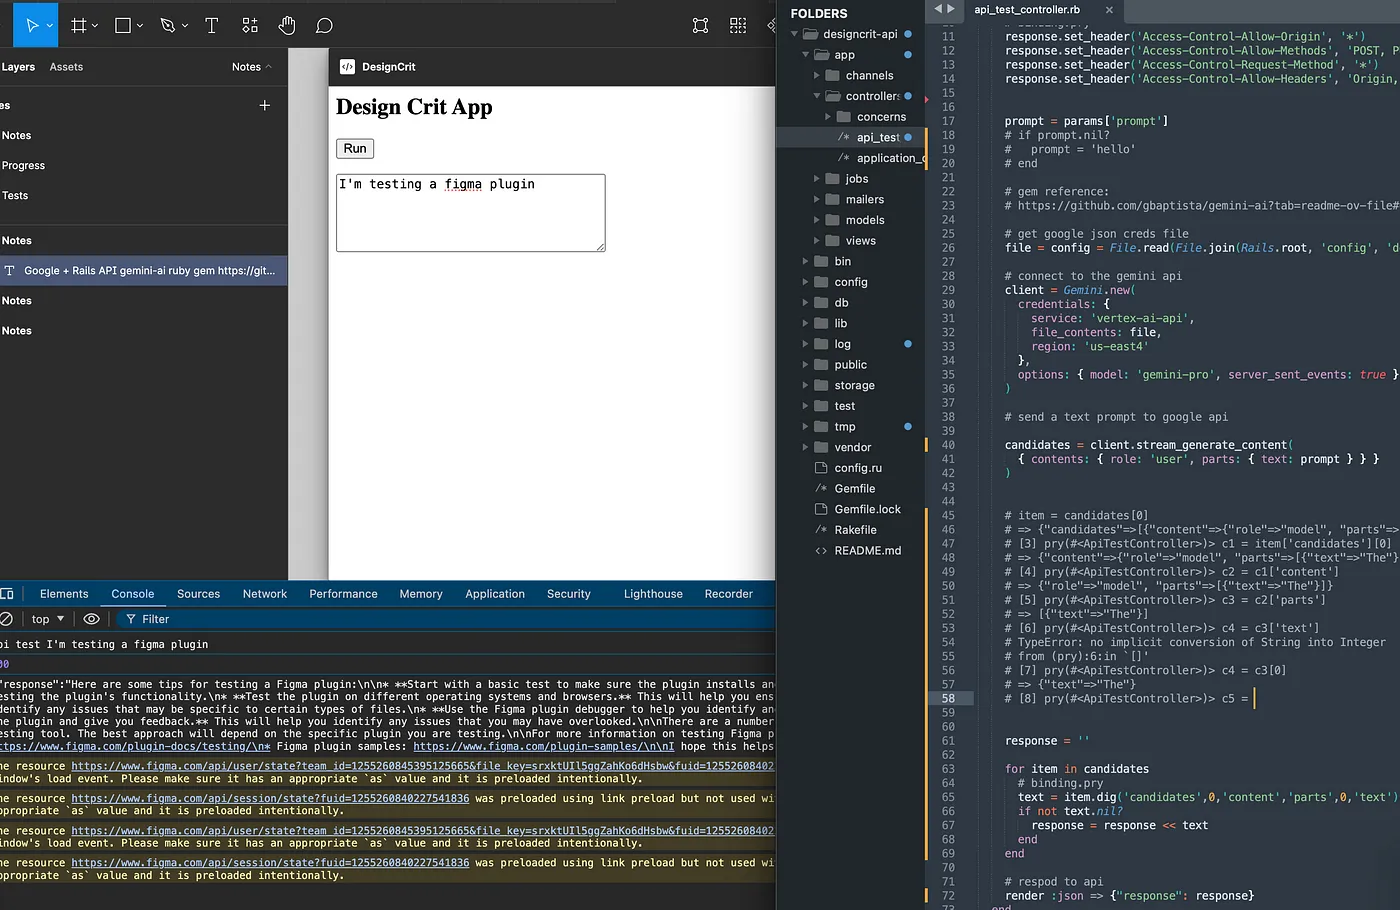Screen dimensions: 1400x910
Task: Click the Run button in plugin
Action: pos(355,148)
